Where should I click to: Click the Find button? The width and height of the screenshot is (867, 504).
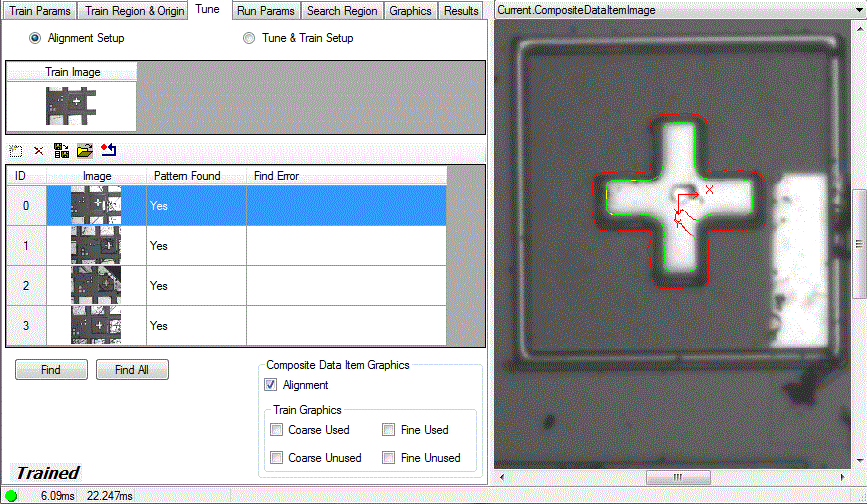pyautogui.click(x=50, y=370)
